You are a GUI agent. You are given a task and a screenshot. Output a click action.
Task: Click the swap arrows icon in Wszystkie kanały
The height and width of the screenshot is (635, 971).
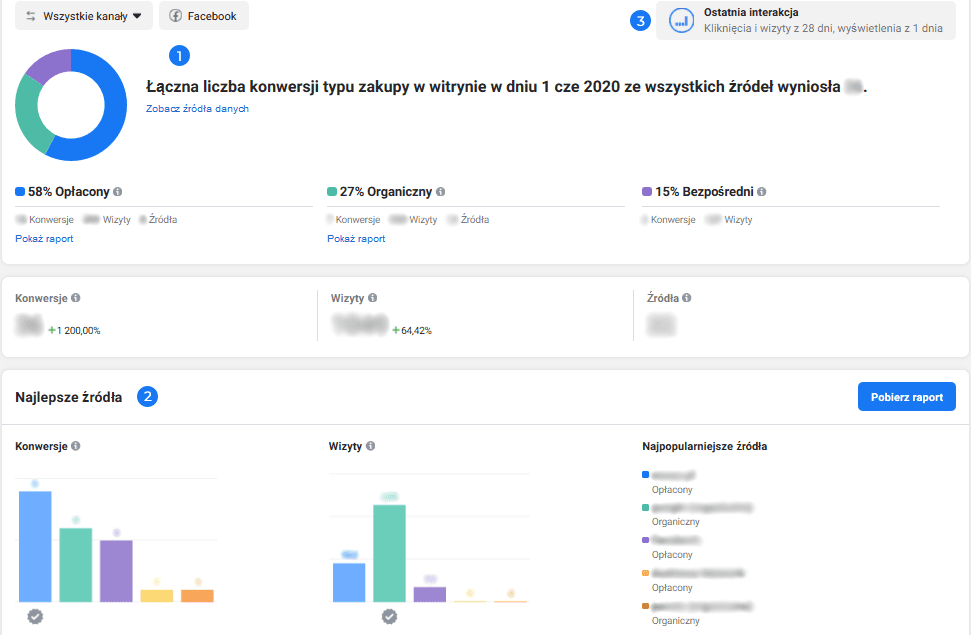(30, 16)
